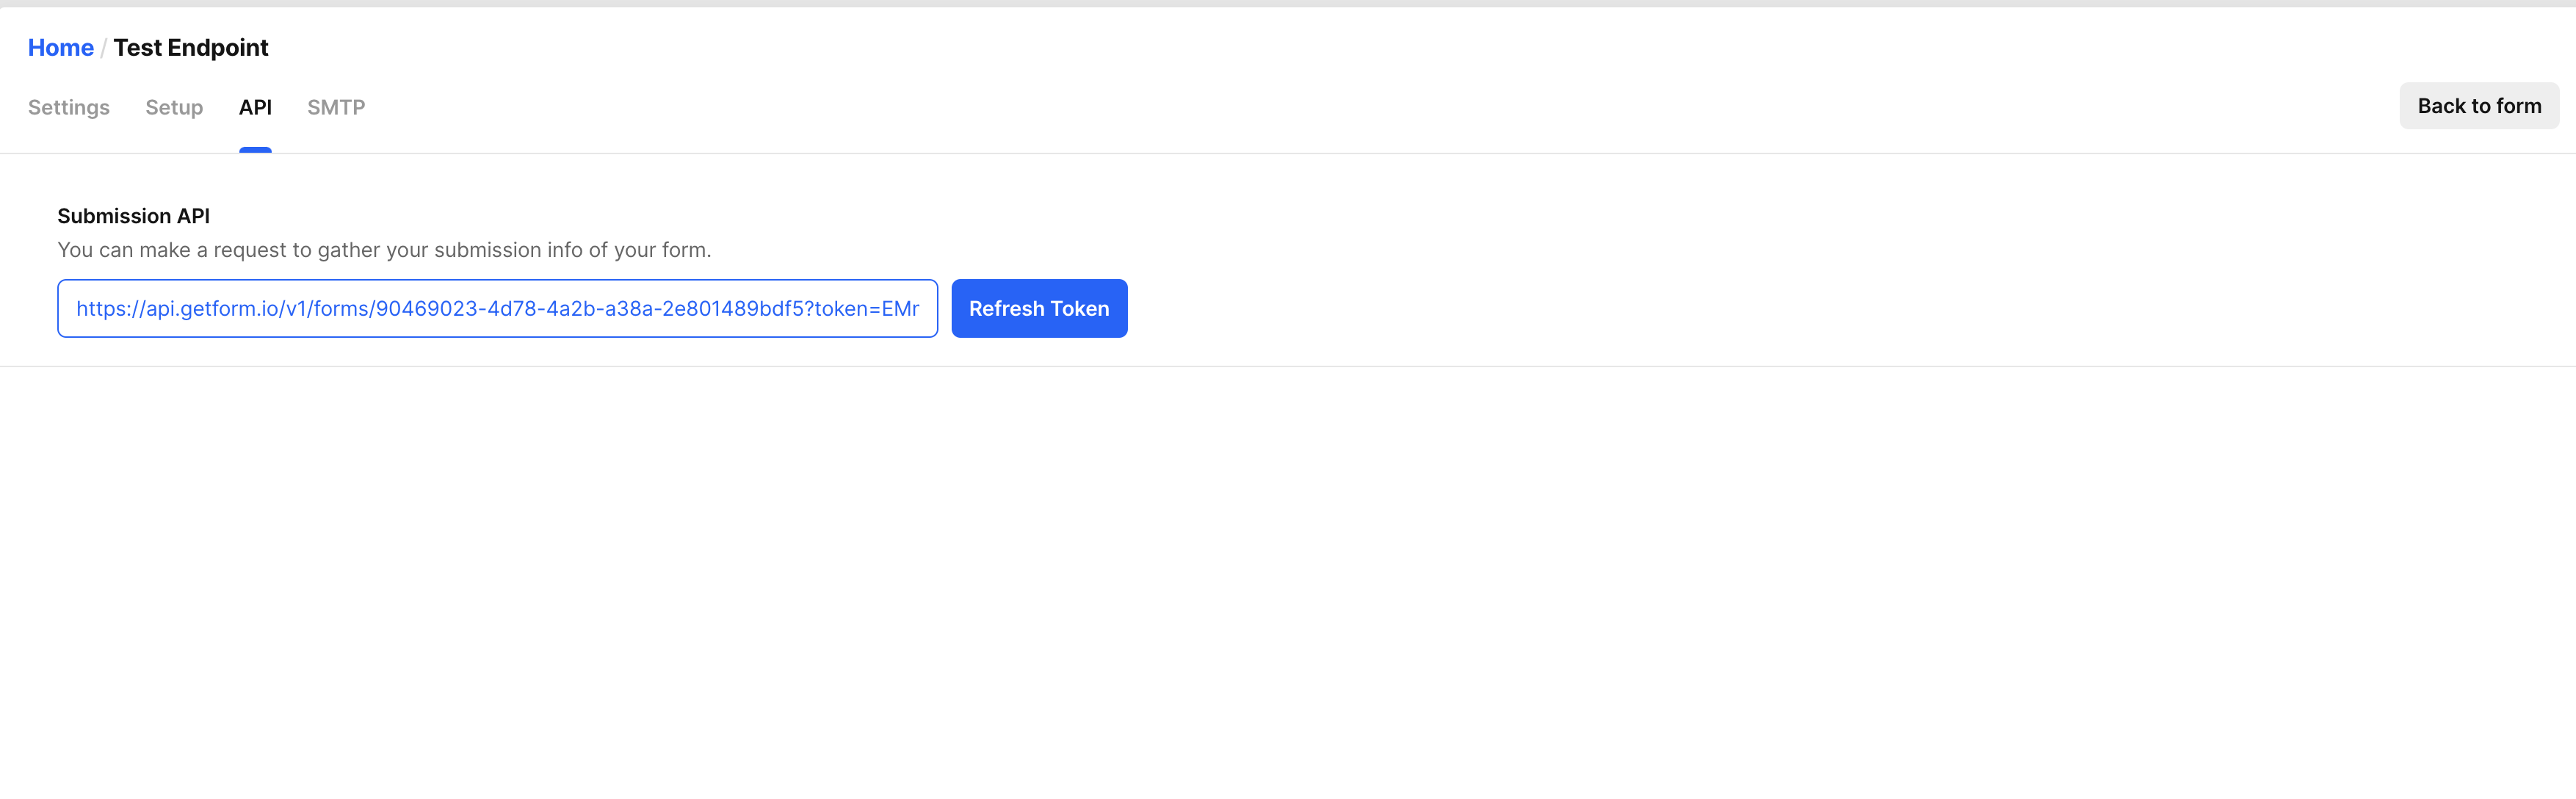This screenshot has width=2576, height=799.
Task: Click Back to form button
Action: pyautogui.click(x=2479, y=105)
